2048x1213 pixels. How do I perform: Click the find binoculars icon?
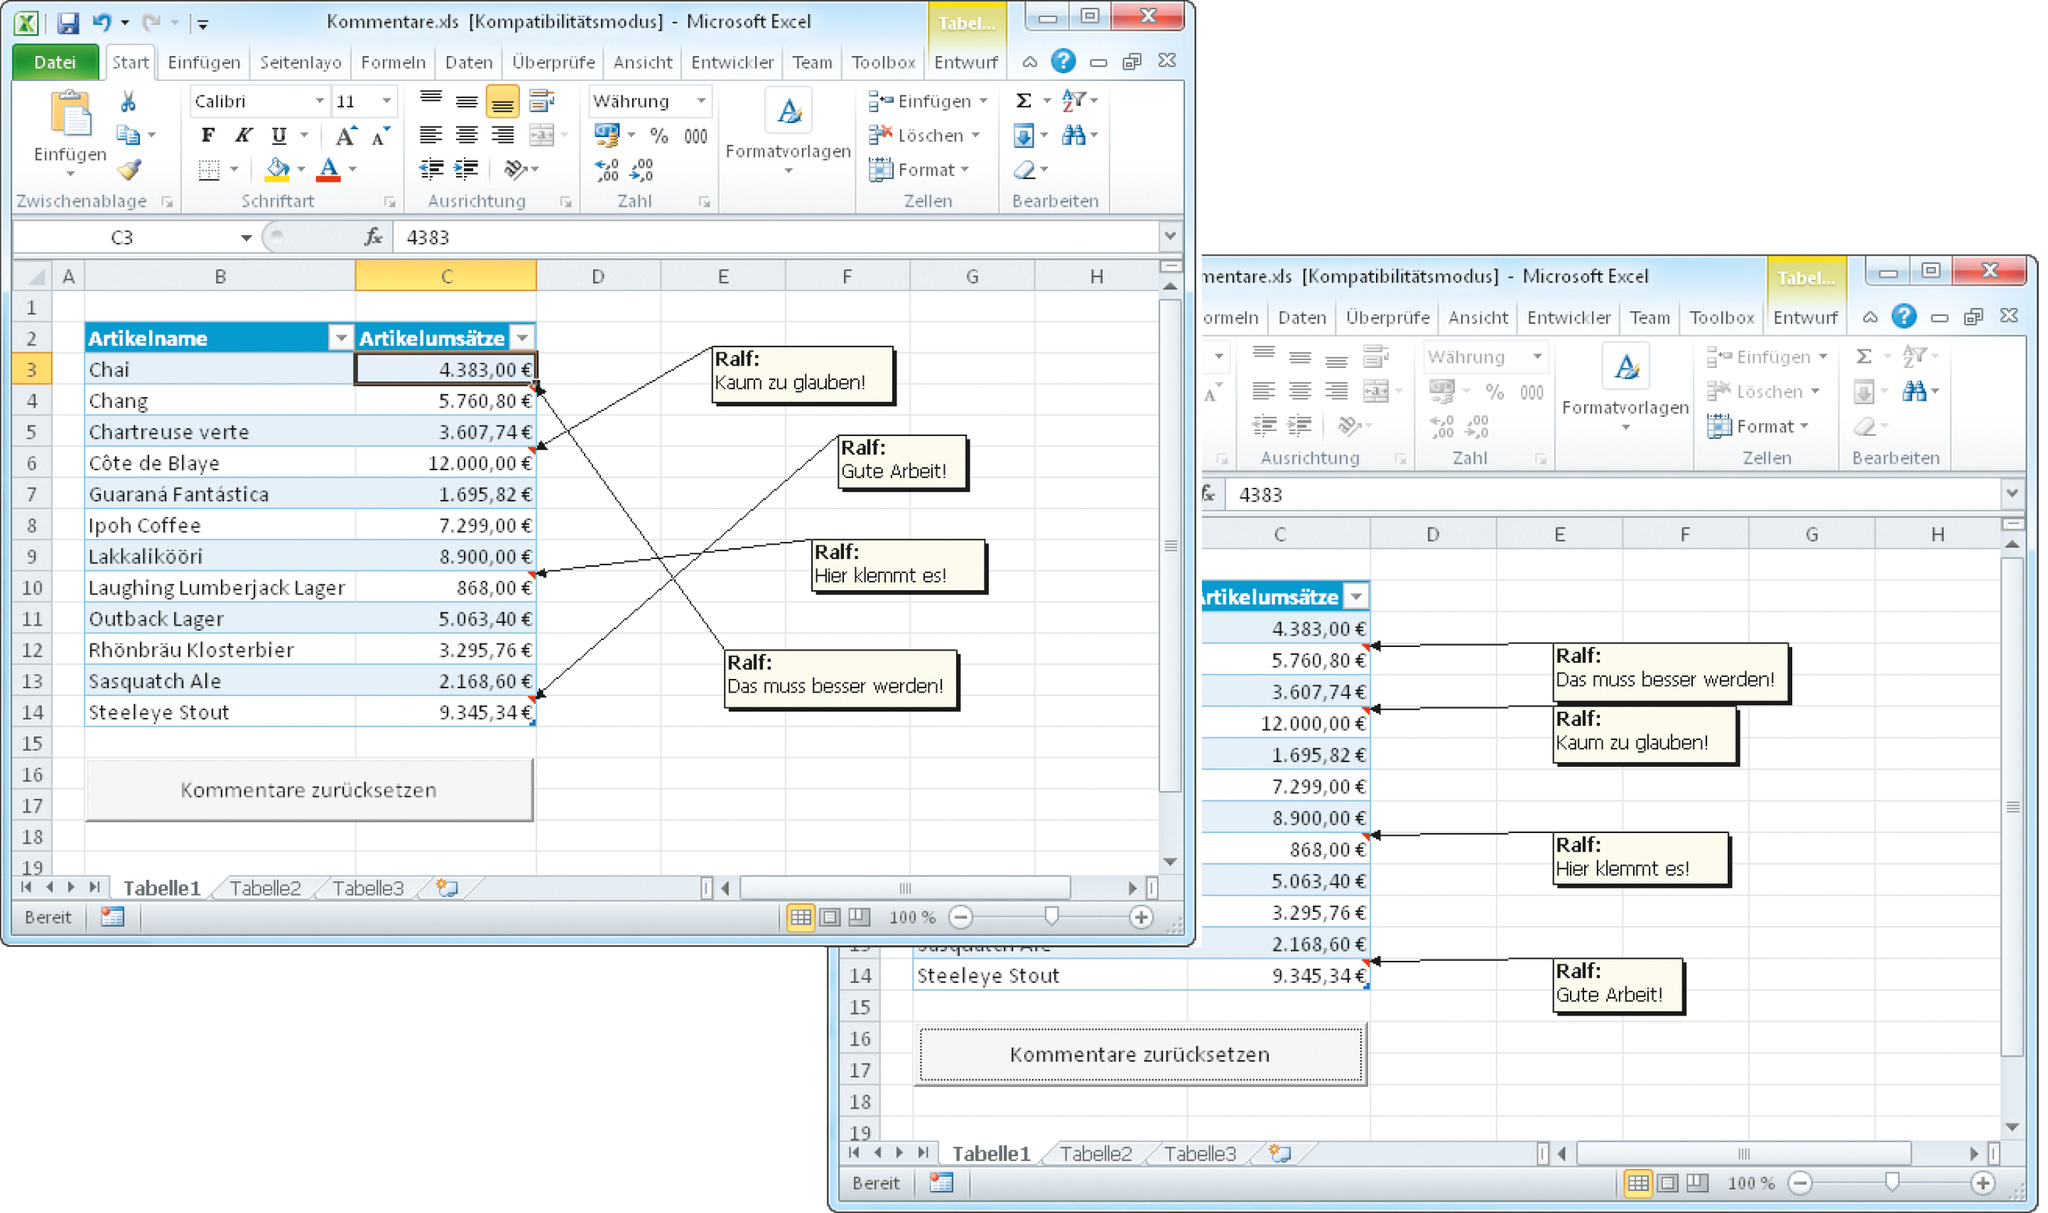click(1074, 135)
